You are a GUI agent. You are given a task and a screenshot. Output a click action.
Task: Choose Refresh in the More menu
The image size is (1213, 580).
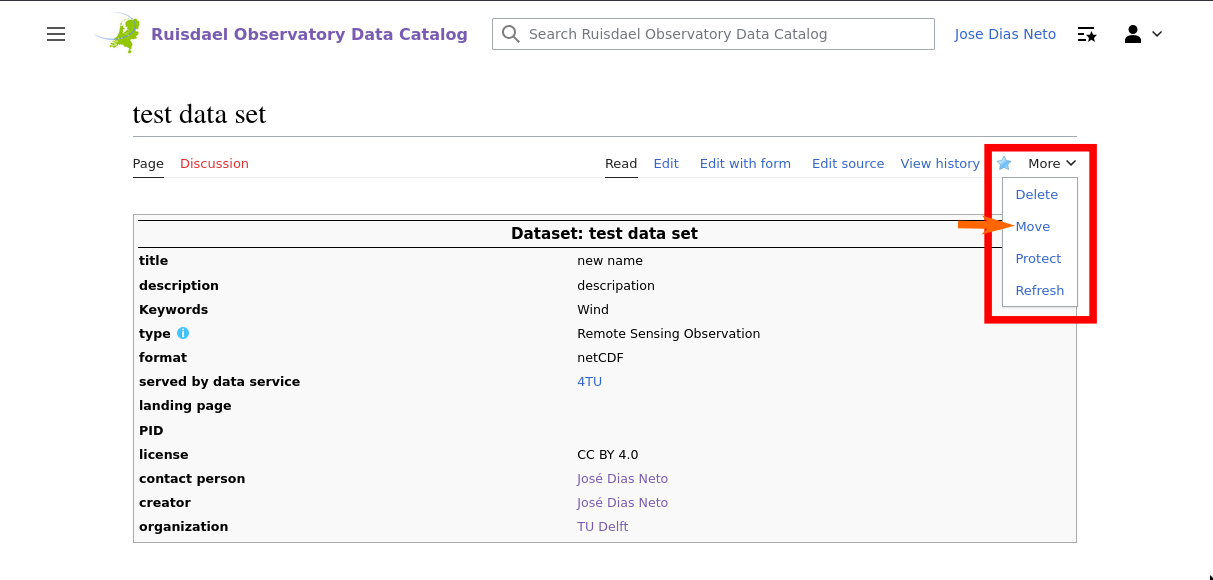[1040, 291]
